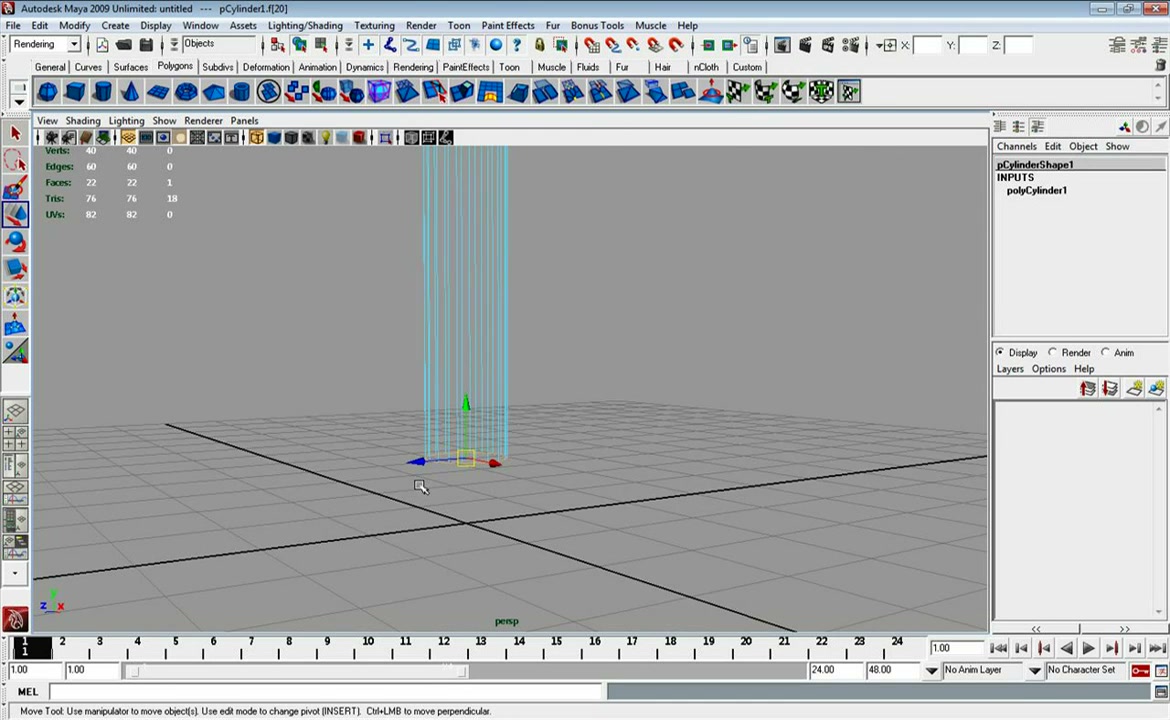Create a polygon pyramid from the shelf
This screenshot has height=720, width=1170.
213,92
